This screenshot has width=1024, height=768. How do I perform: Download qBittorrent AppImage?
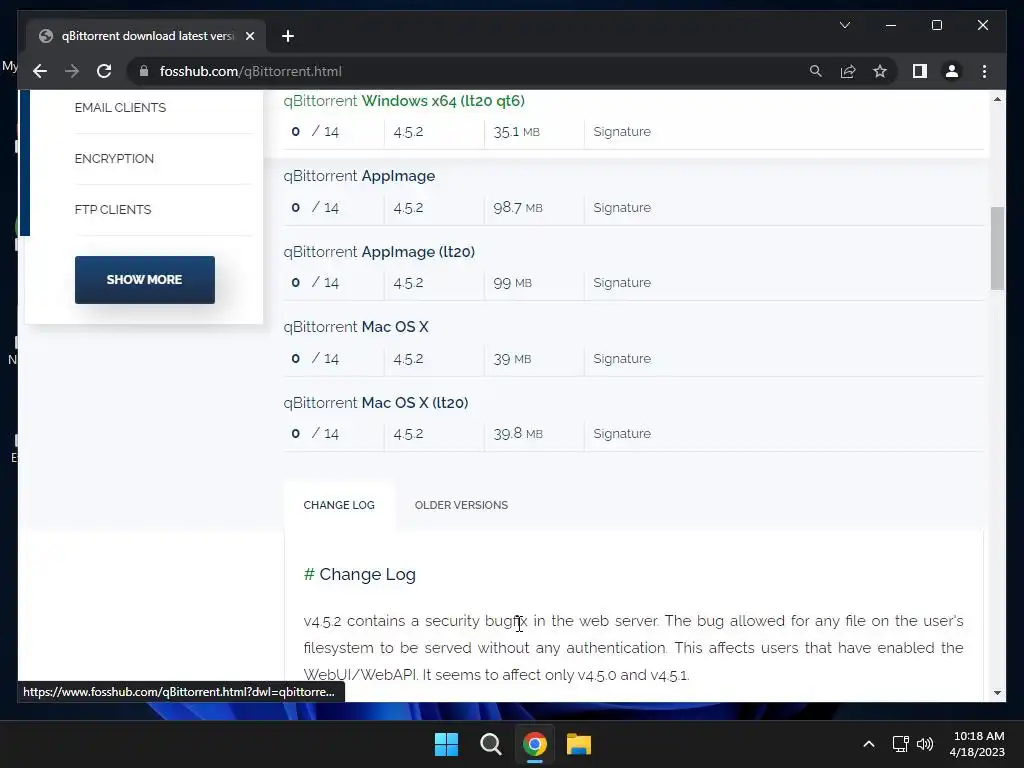[x=359, y=176]
